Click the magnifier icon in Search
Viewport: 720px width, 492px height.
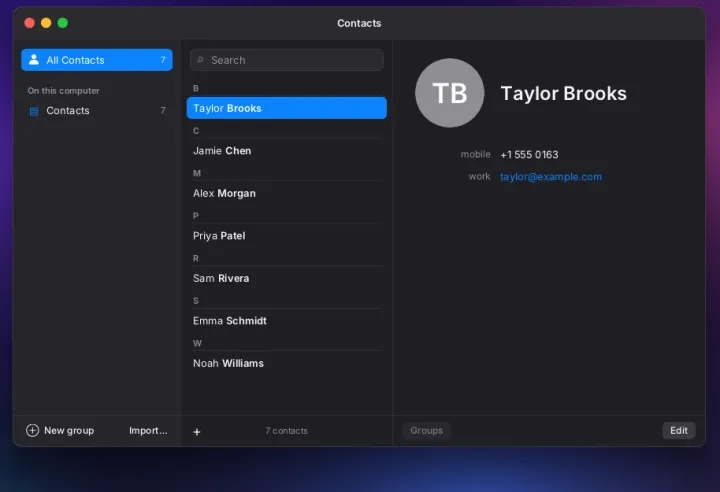pyautogui.click(x=200, y=60)
